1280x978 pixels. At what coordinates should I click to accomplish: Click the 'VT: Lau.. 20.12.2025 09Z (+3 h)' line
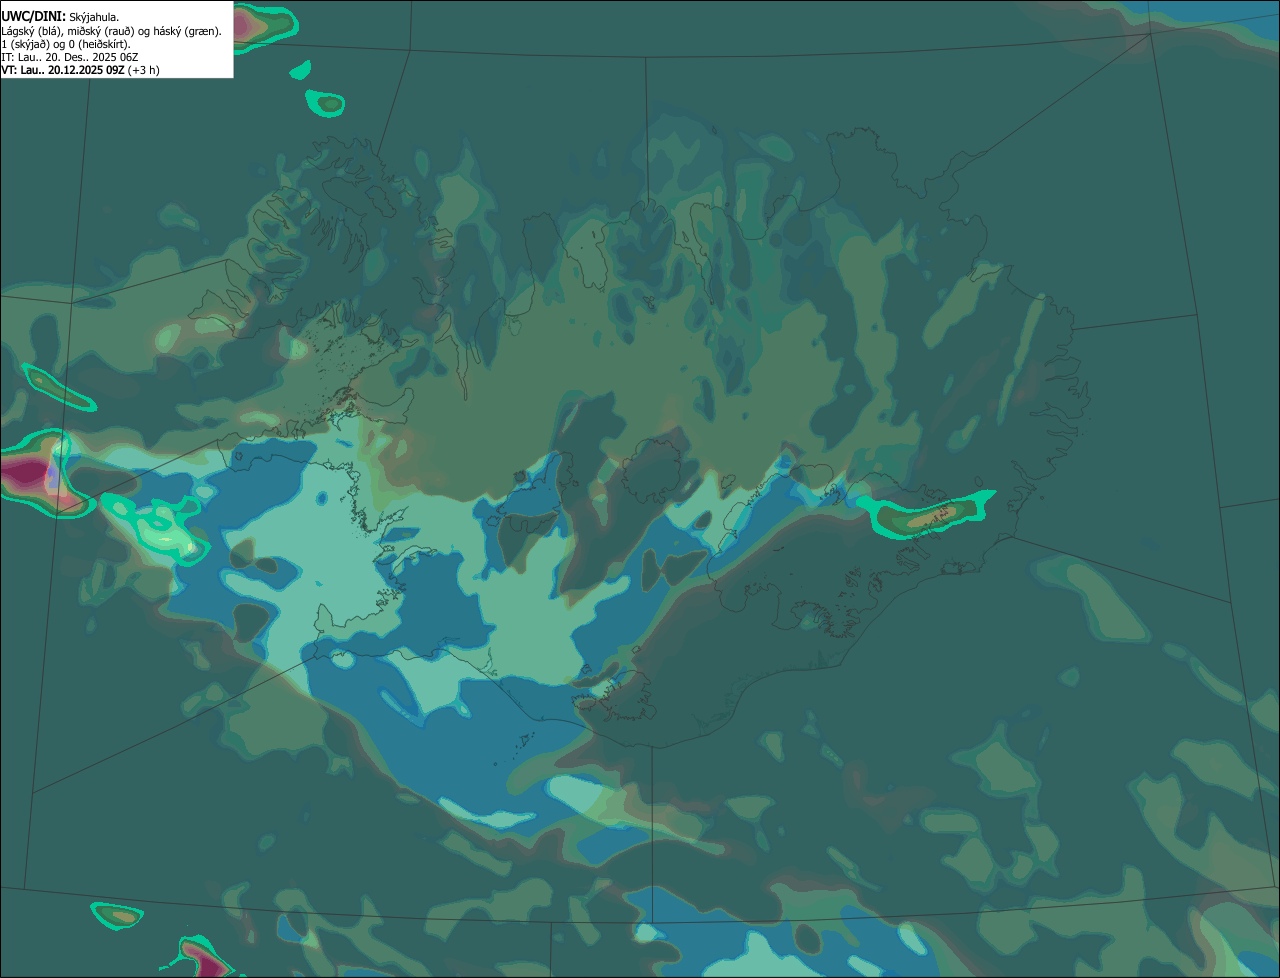click(80, 70)
